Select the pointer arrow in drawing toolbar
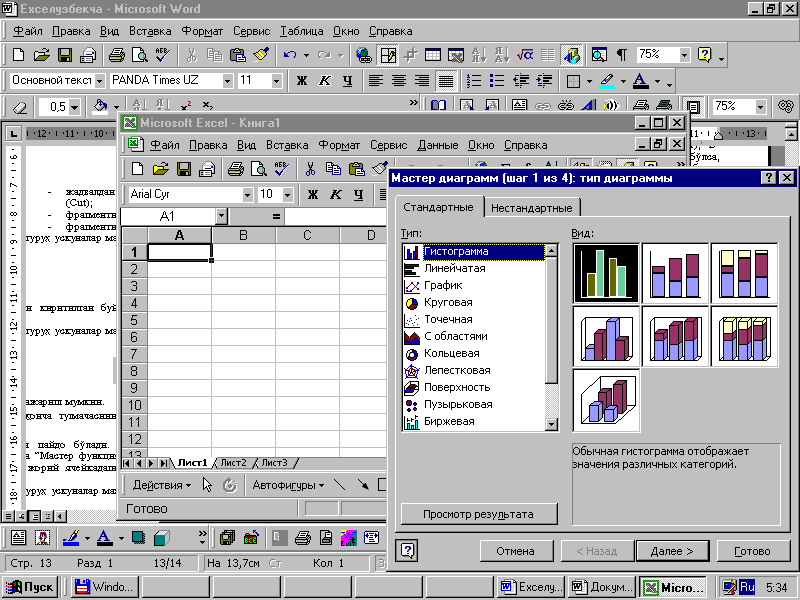Viewport: 800px width, 600px height. [207, 485]
